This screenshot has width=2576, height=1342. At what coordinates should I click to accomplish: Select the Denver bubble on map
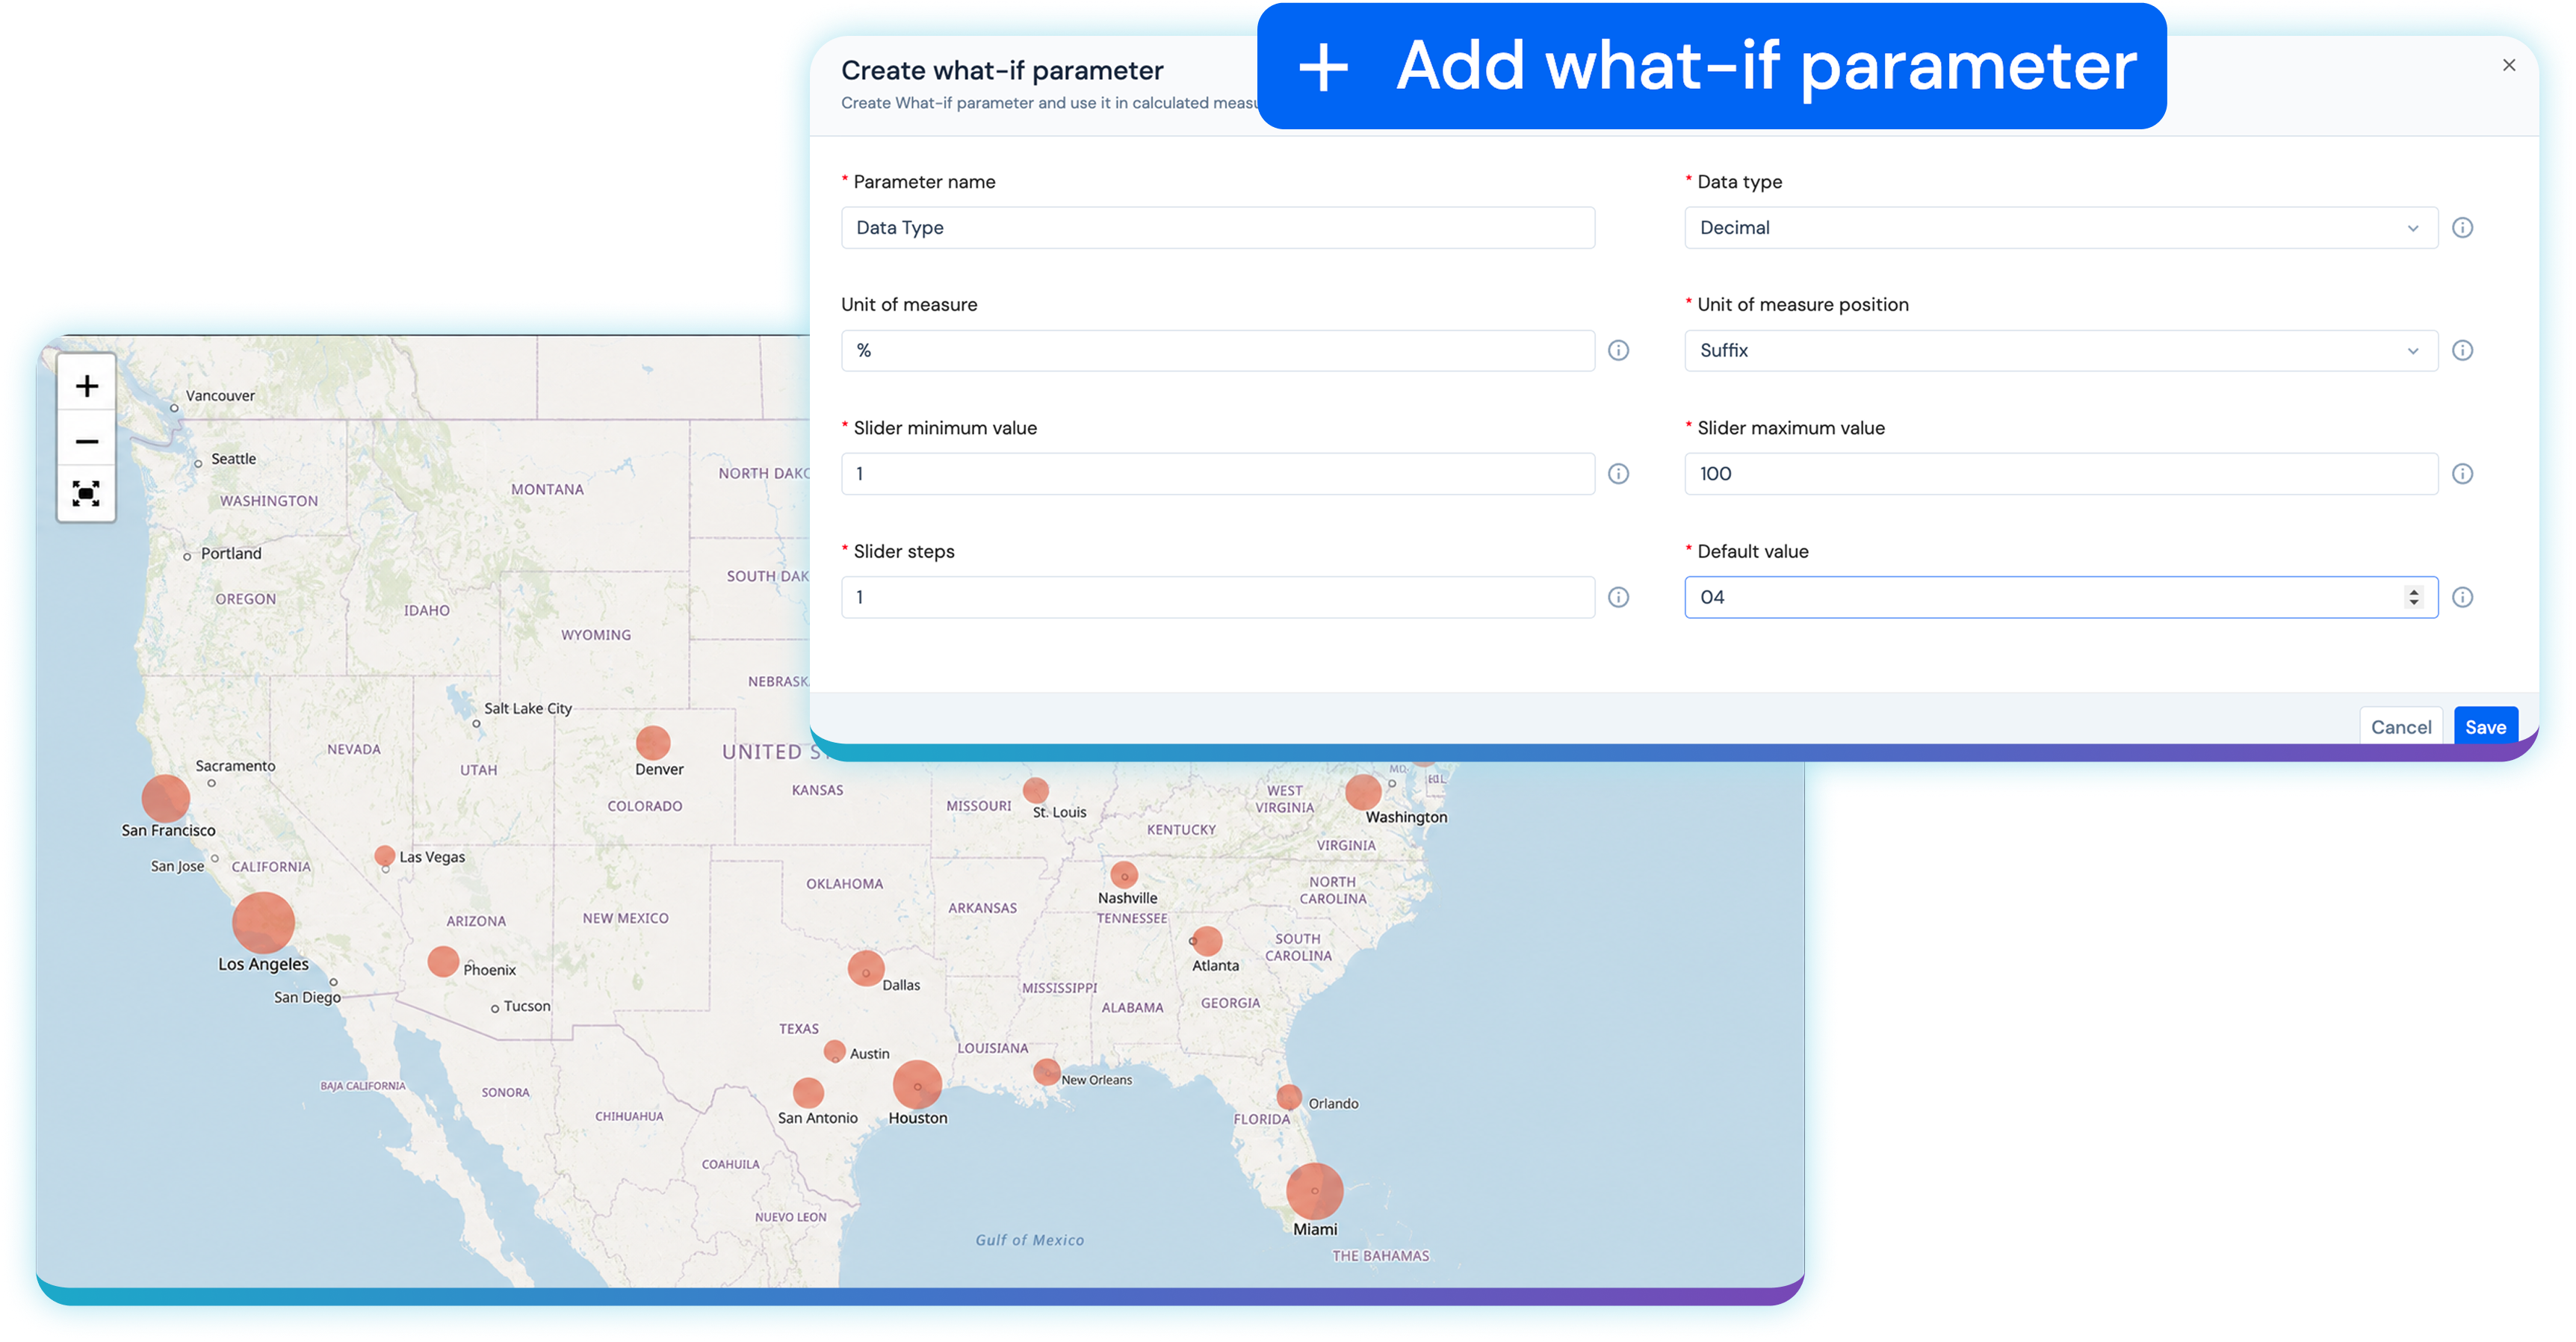[x=653, y=743]
